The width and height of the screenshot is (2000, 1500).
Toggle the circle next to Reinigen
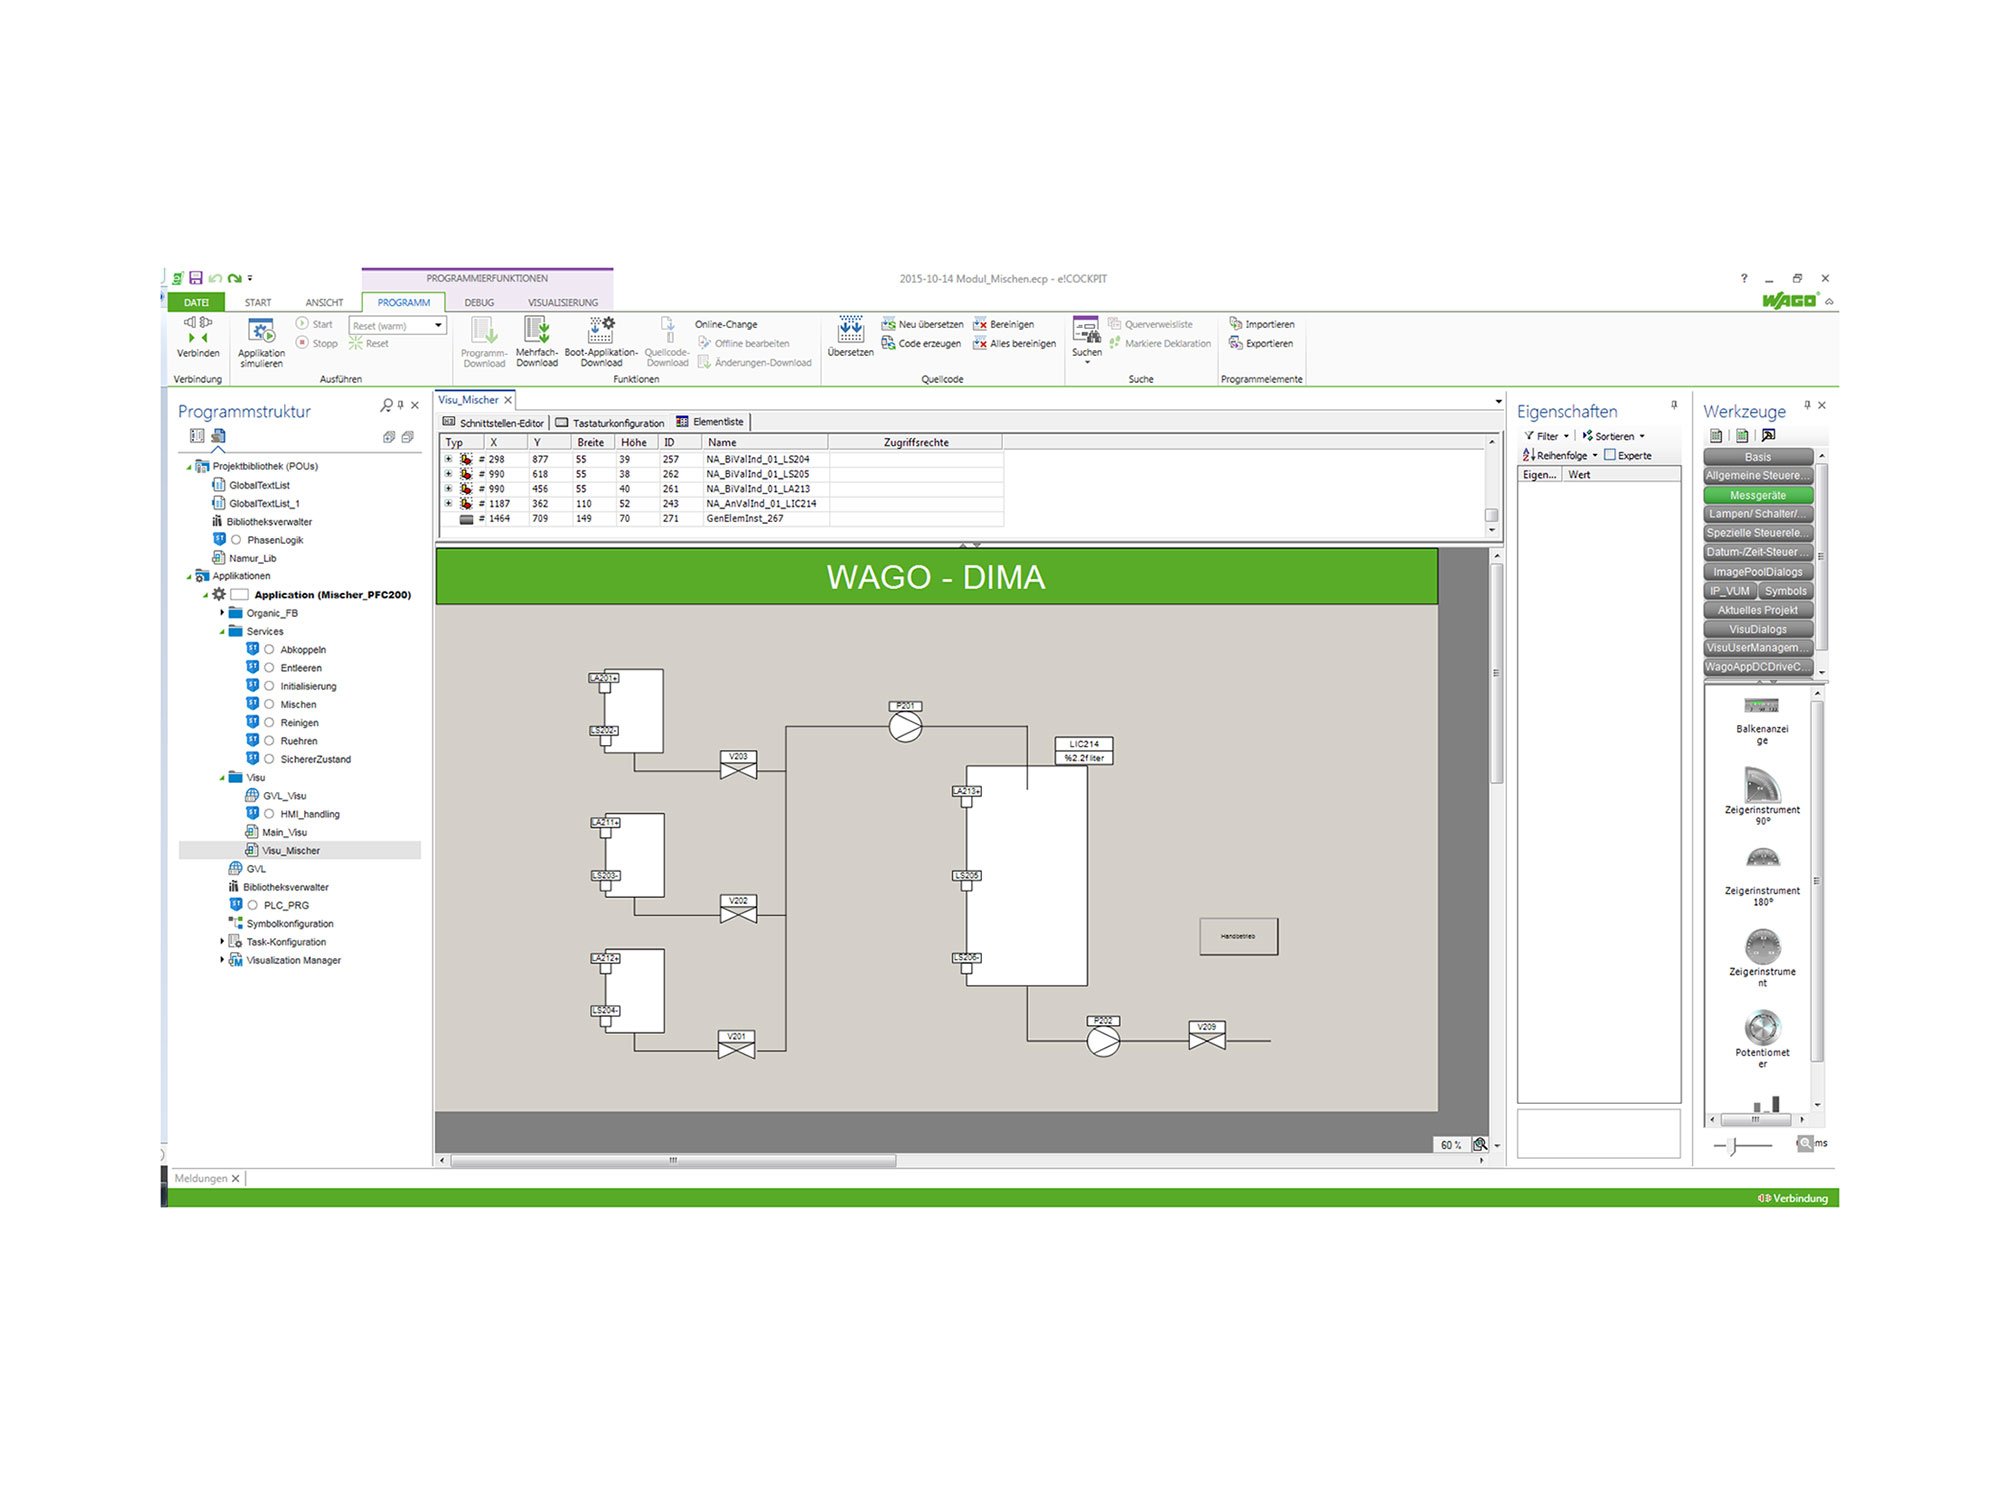pyautogui.click(x=269, y=722)
